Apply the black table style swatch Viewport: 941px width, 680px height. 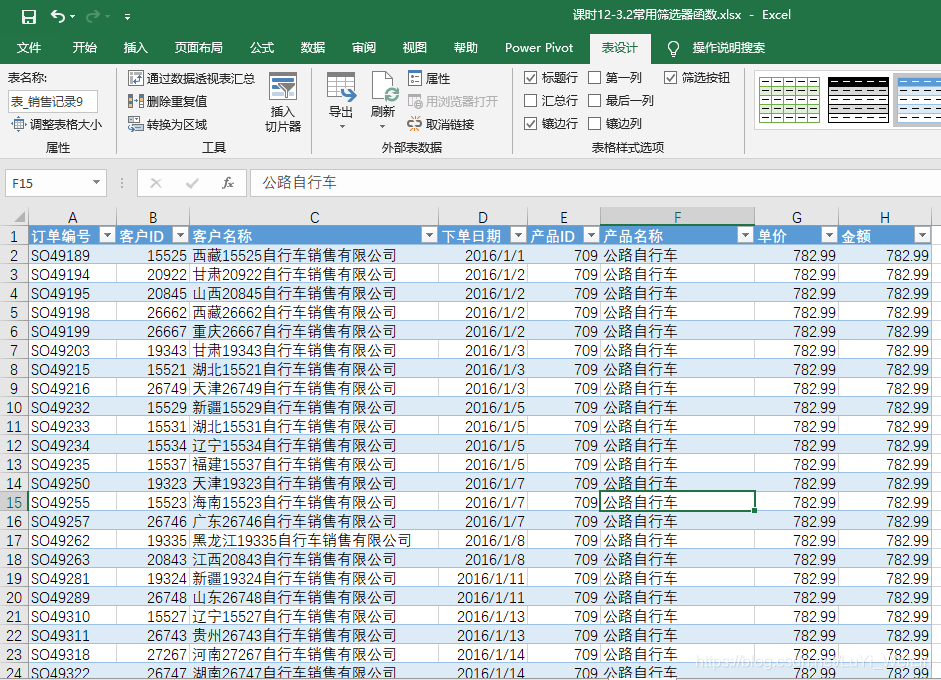click(858, 100)
